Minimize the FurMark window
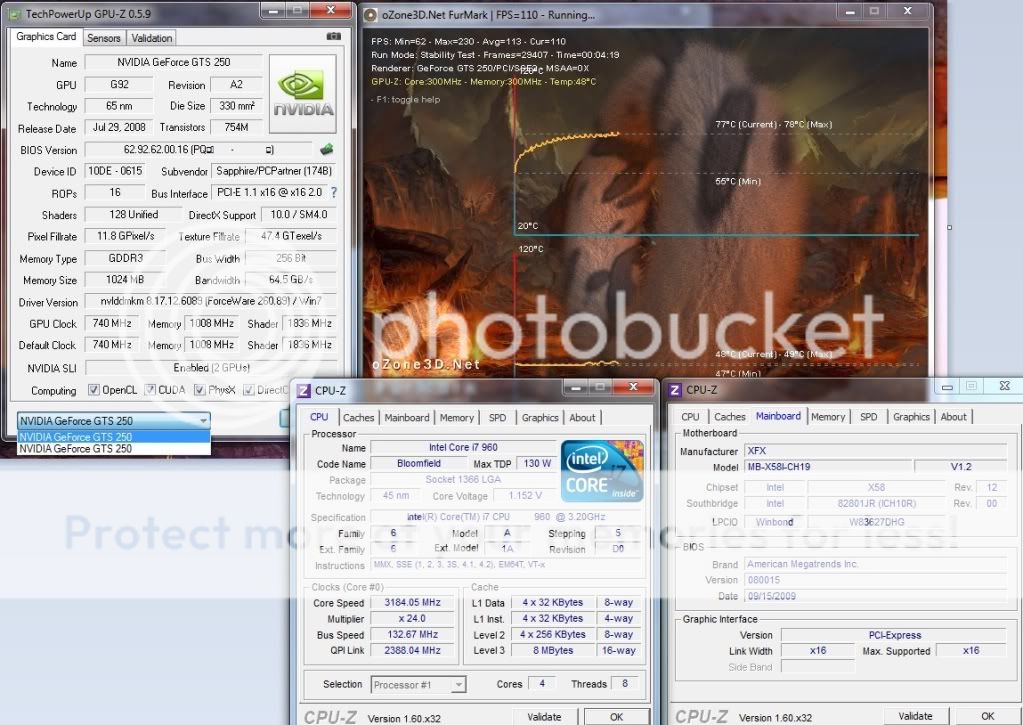Image resolution: width=1023 pixels, height=725 pixels. click(850, 12)
